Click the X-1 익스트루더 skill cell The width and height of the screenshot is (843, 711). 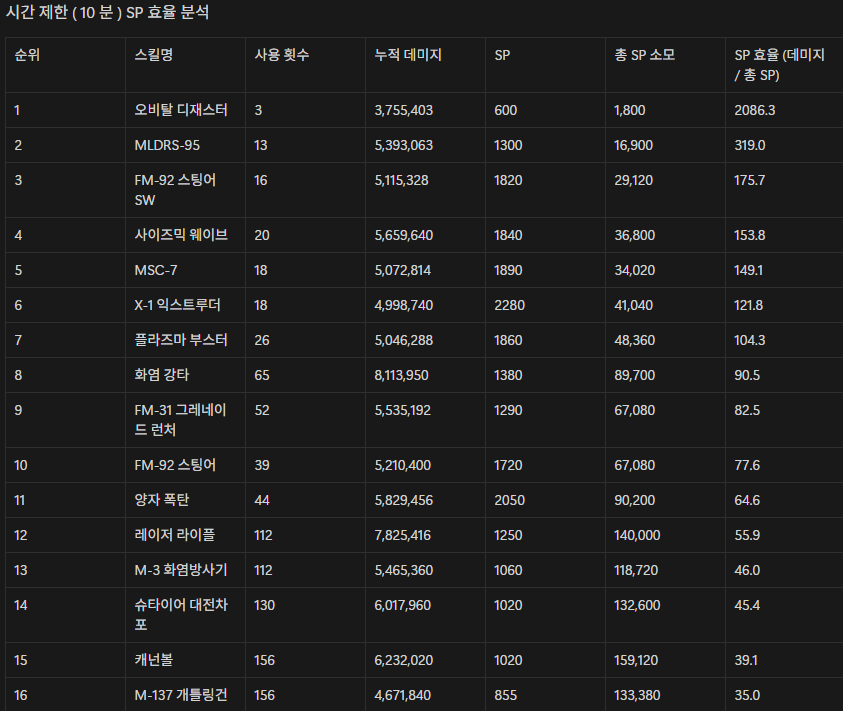click(x=178, y=305)
